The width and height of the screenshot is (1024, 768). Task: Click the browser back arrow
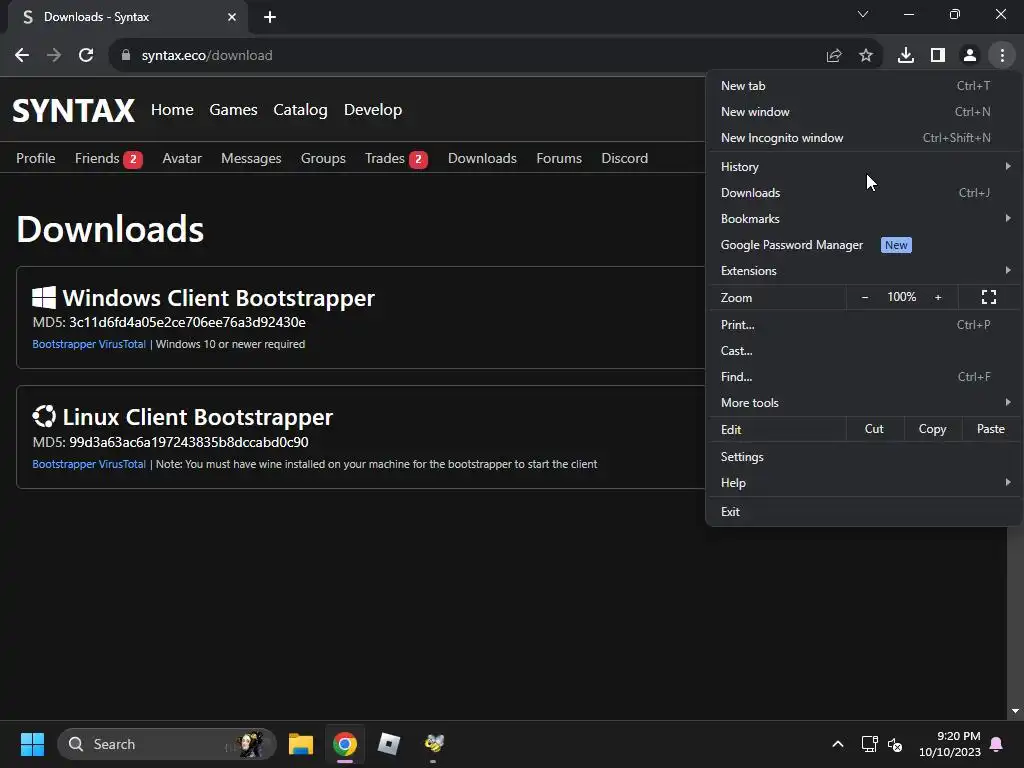point(22,56)
